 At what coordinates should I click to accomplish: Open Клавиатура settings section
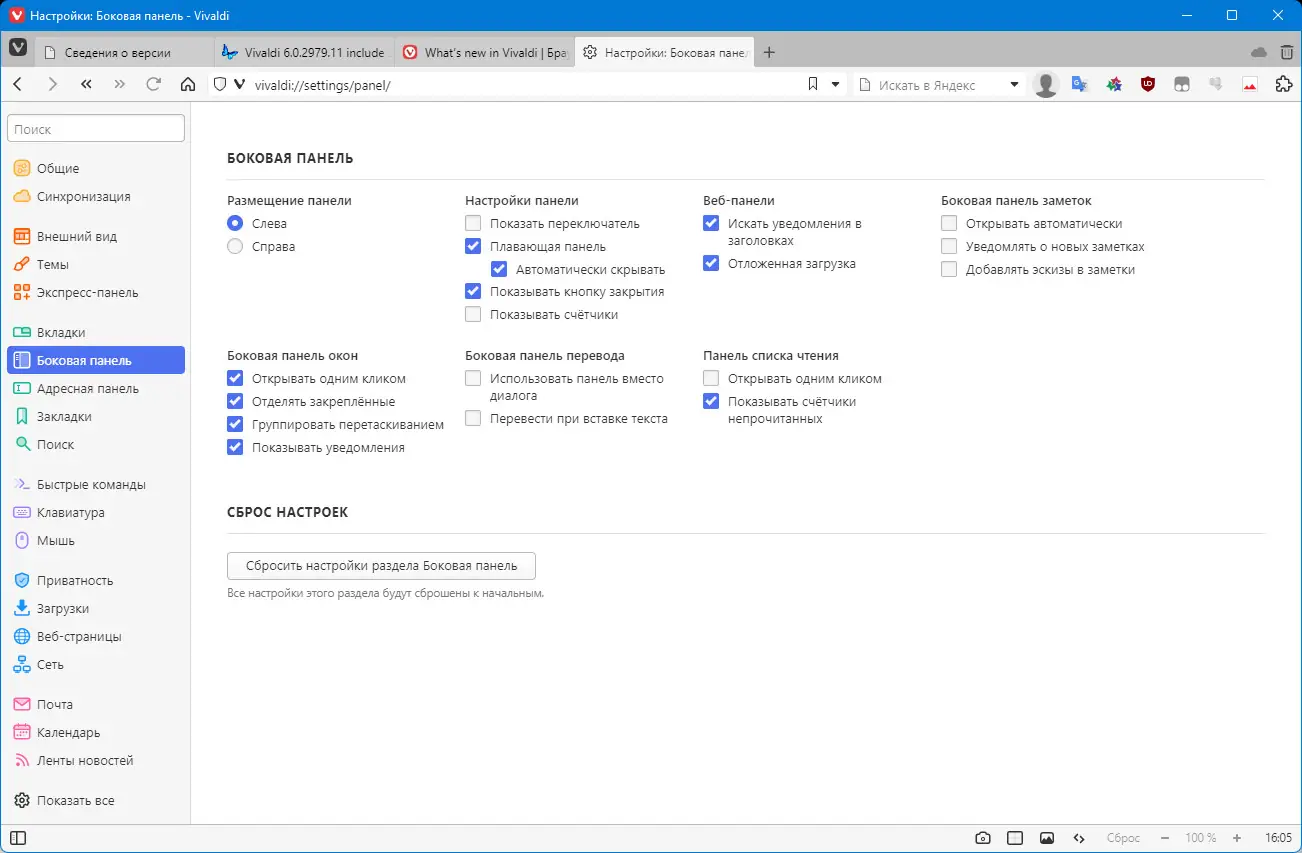pyautogui.click(x=96, y=513)
